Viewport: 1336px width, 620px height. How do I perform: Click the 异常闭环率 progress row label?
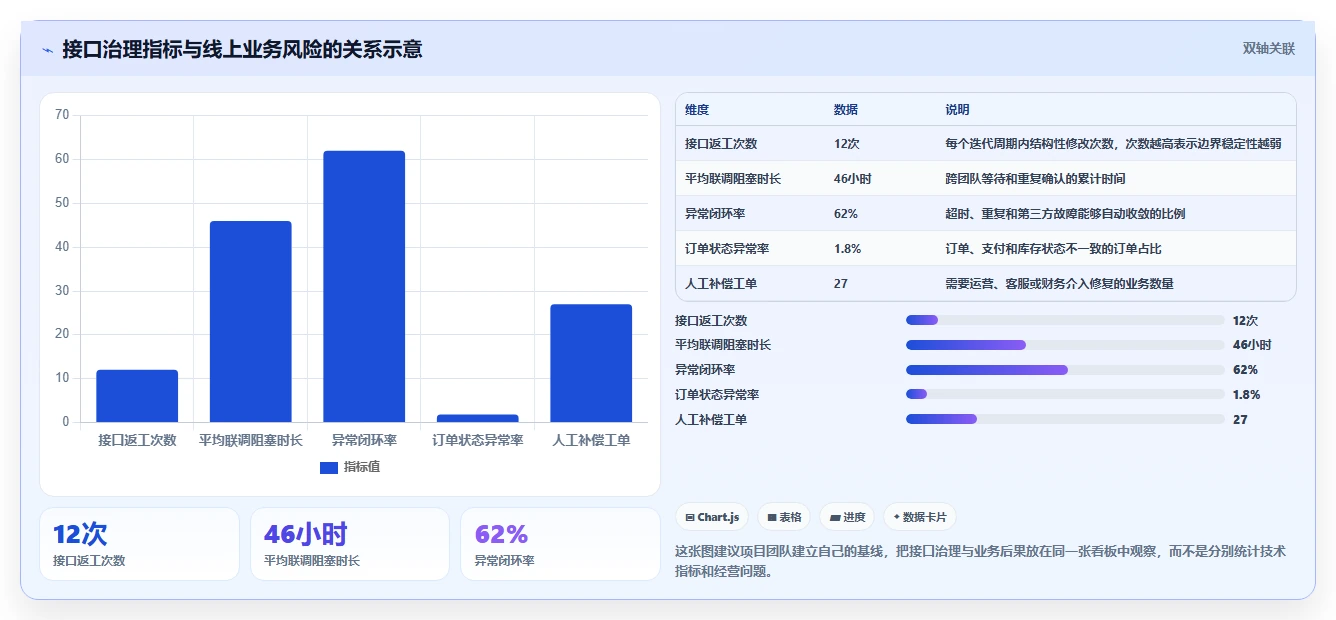(x=705, y=370)
